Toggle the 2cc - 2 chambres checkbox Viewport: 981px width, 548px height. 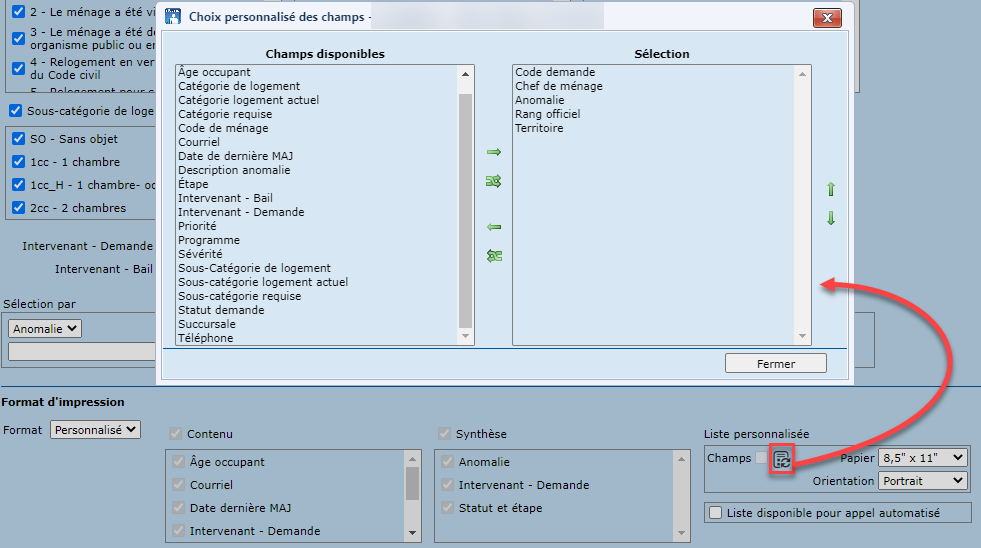[18, 208]
